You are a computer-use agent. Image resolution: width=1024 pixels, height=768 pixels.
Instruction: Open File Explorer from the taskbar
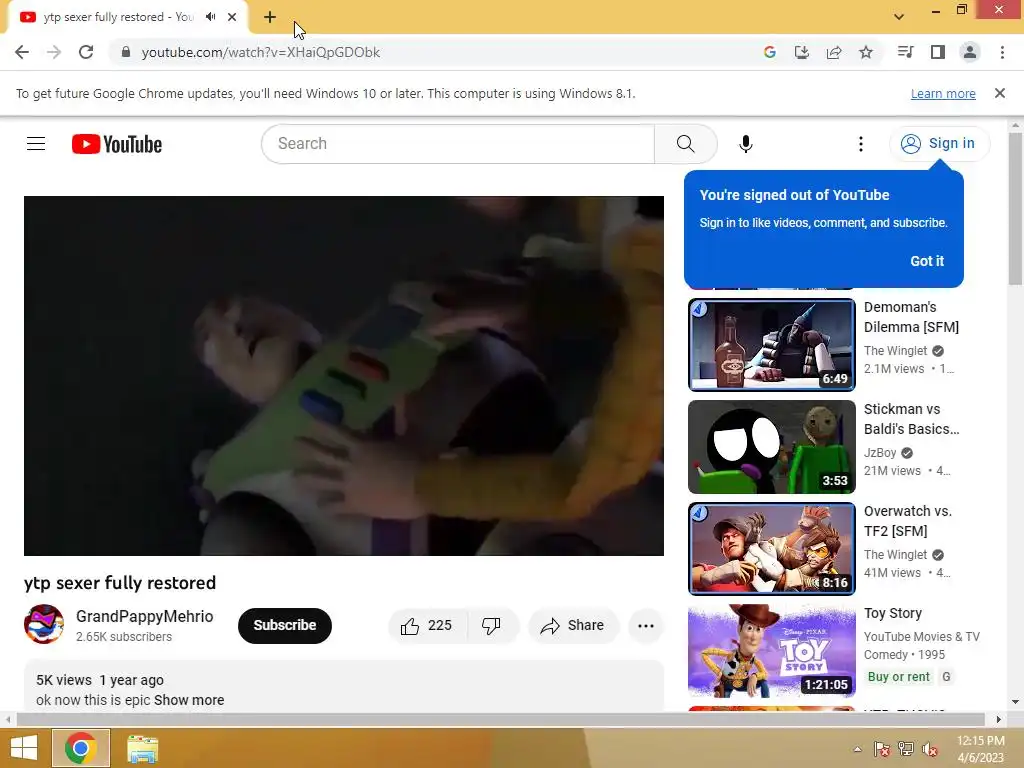tap(142, 748)
